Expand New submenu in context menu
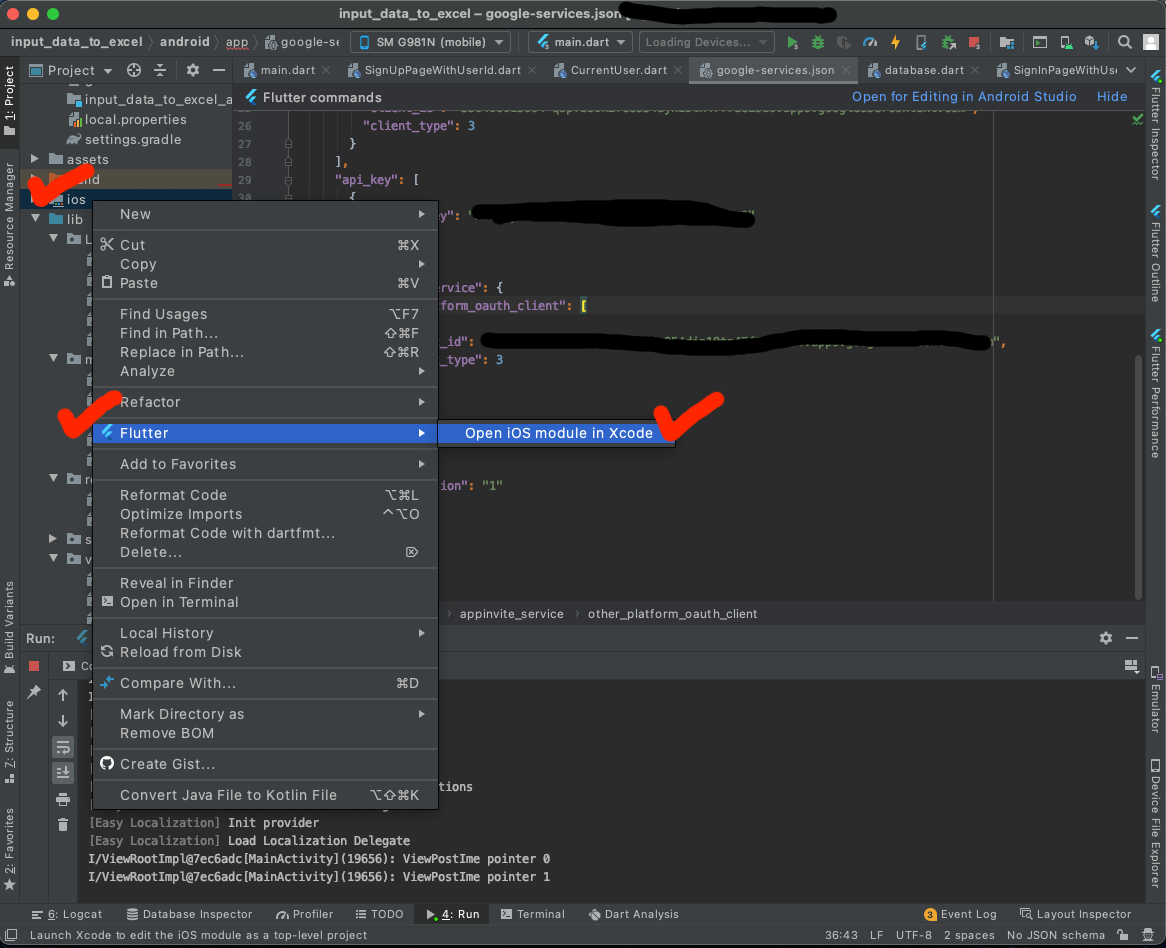Viewport: 1166px width, 948px height. [x=265, y=214]
